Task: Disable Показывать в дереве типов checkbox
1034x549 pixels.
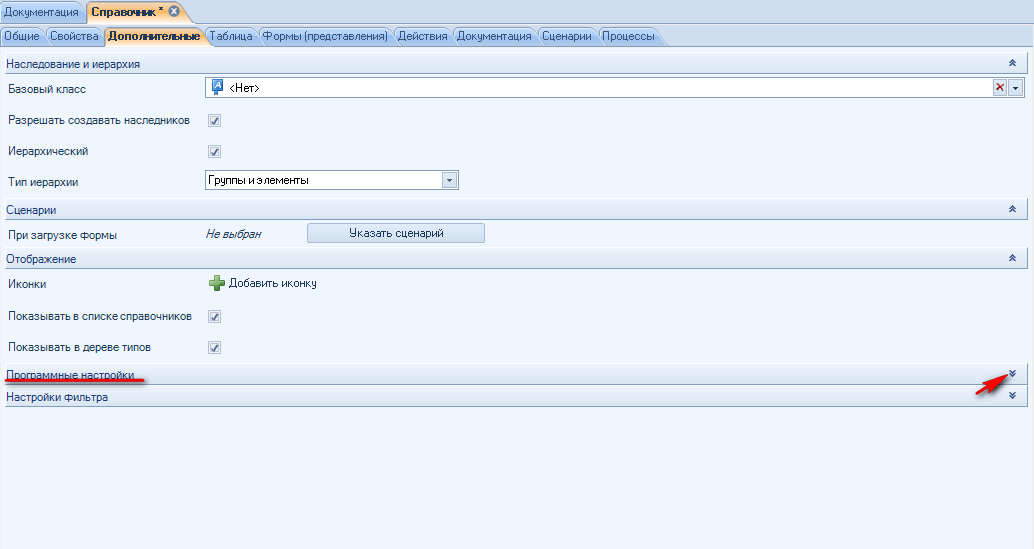Action: [214, 348]
